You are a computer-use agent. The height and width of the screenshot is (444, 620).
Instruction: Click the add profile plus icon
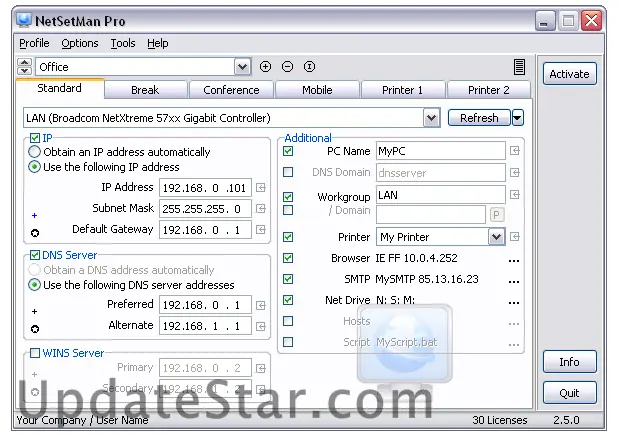pos(265,66)
